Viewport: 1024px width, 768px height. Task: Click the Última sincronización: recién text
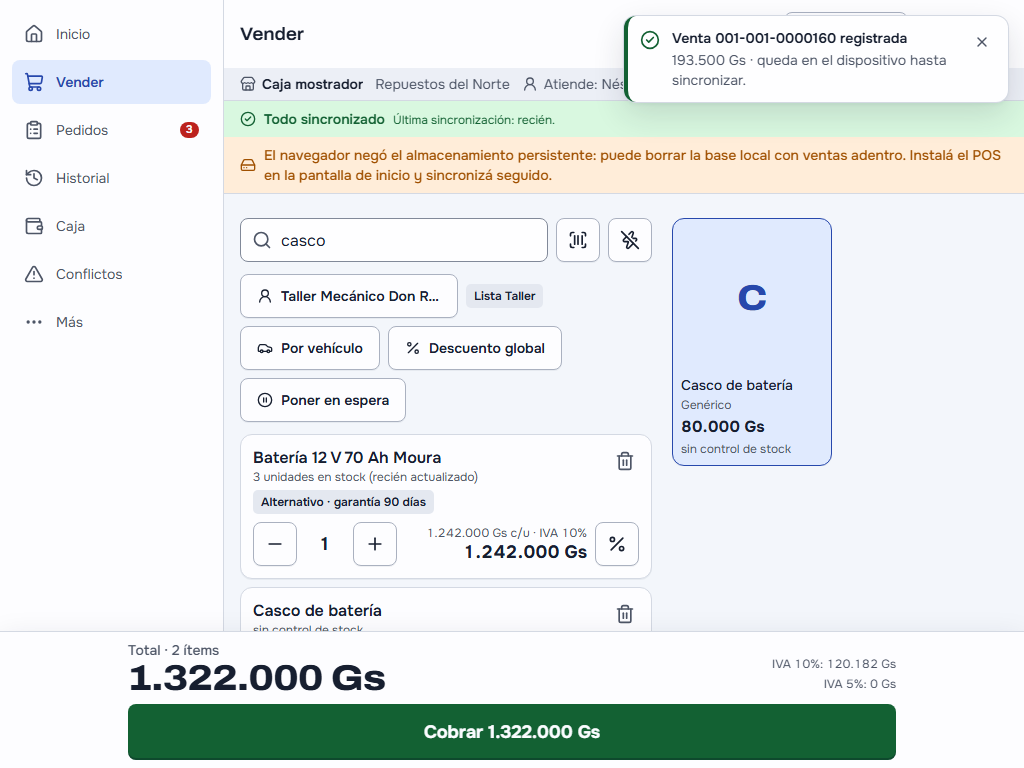(x=474, y=120)
